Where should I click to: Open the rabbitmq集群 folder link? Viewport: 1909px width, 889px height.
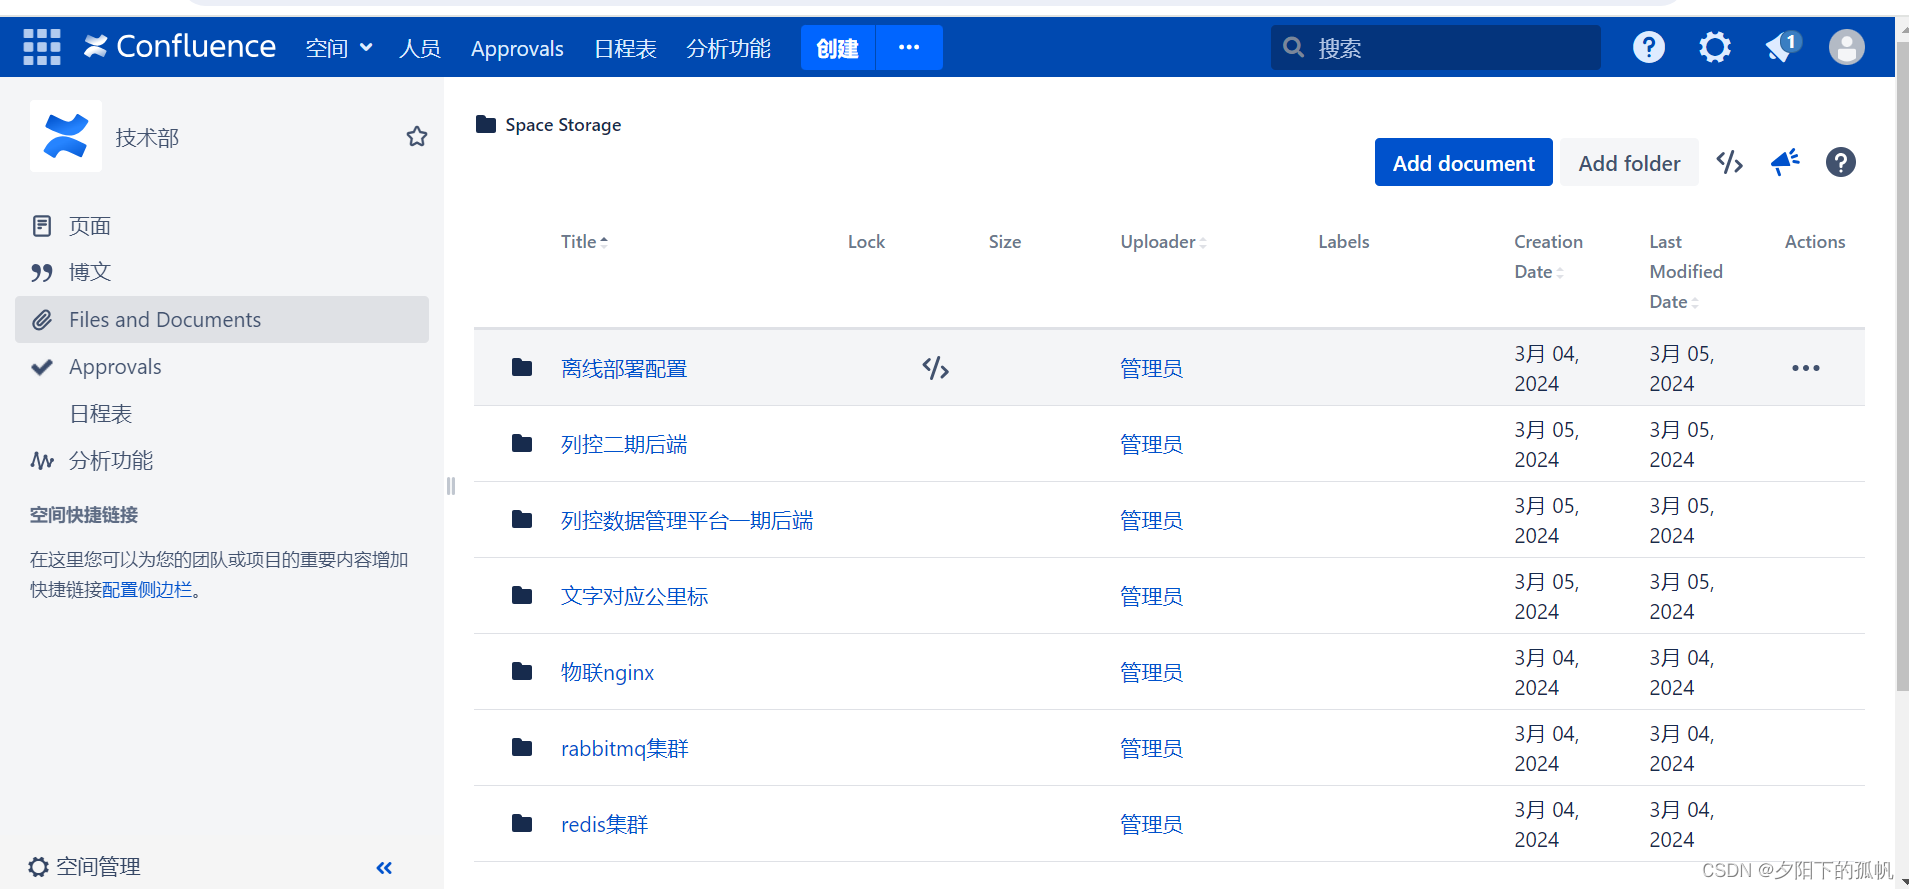(x=625, y=748)
